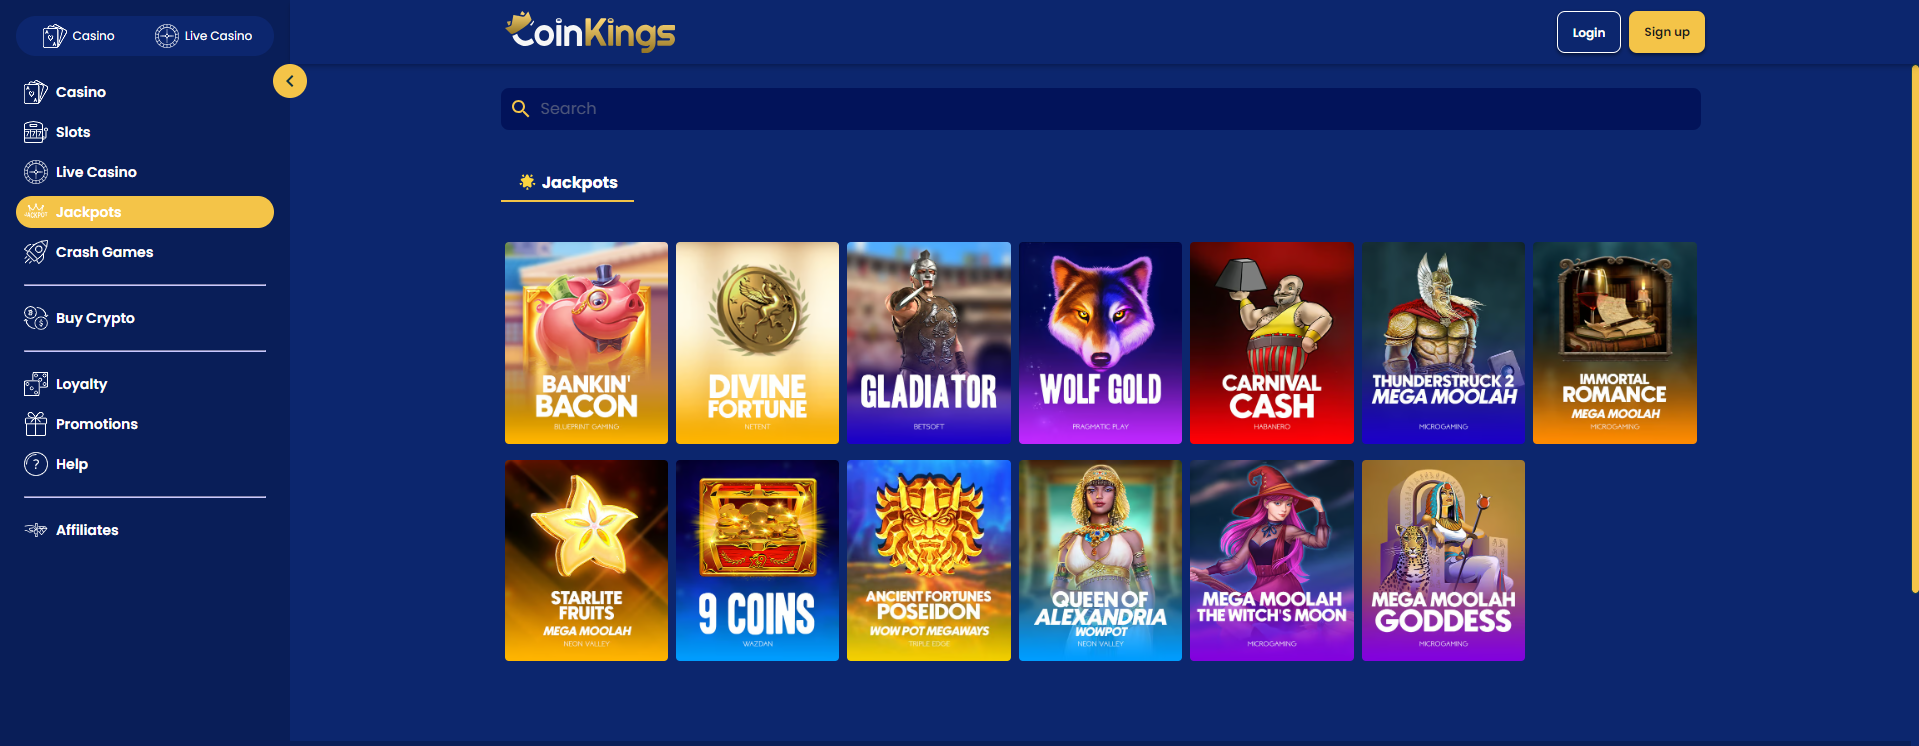Click the page vertical scrollbar
1919x746 pixels.
pyautogui.click(x=1914, y=330)
